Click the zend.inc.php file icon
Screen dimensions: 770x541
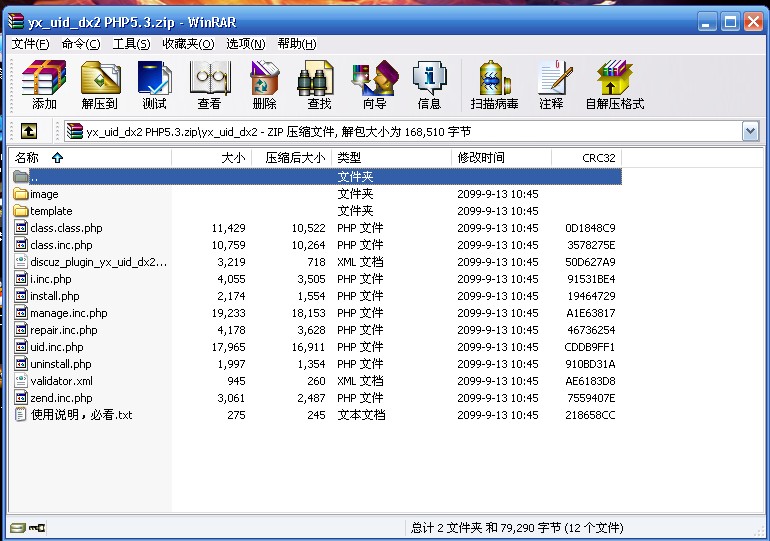point(21,398)
